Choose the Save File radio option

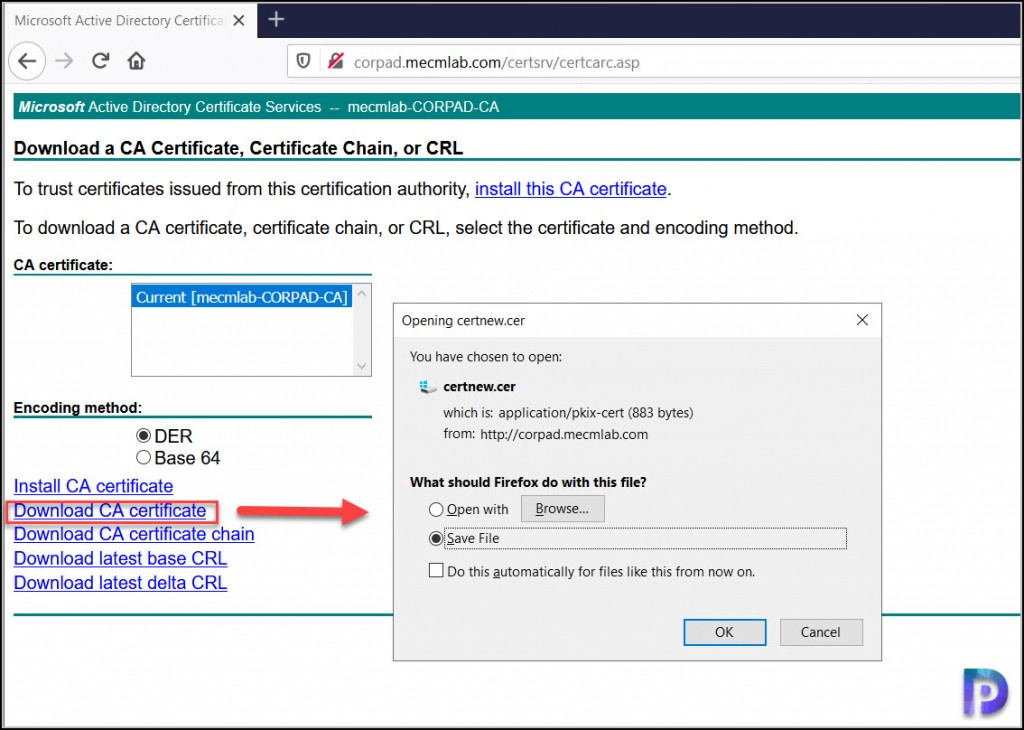pos(436,539)
